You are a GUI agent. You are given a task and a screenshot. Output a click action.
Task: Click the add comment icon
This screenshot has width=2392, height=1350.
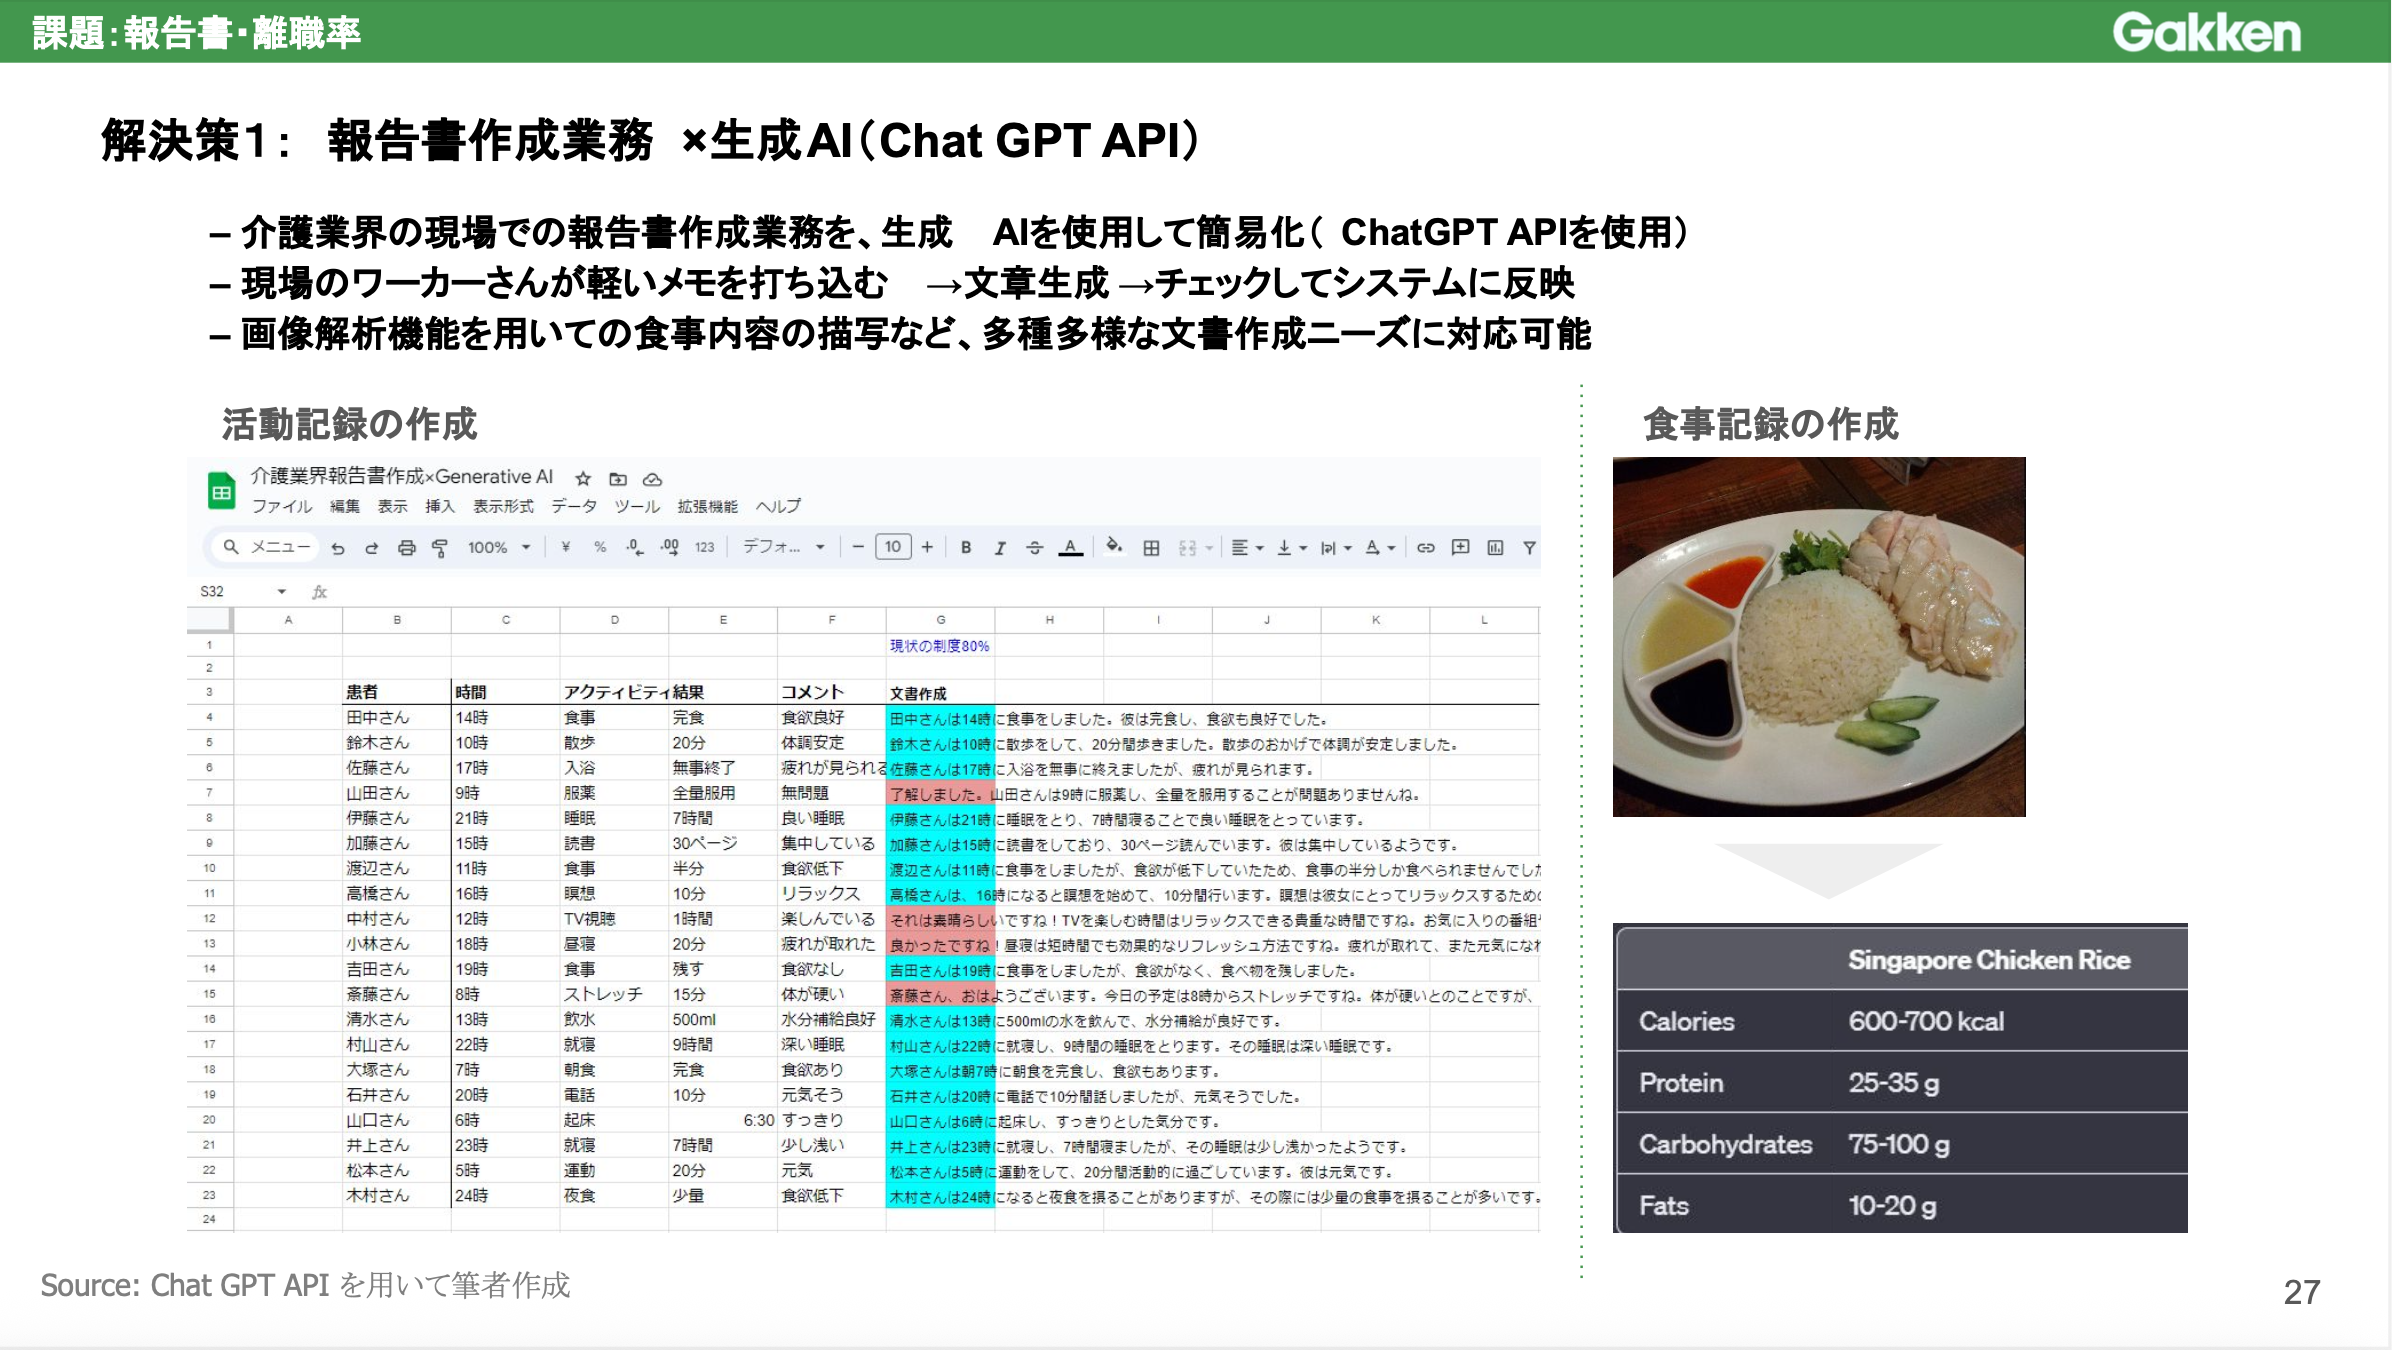coord(1460,548)
